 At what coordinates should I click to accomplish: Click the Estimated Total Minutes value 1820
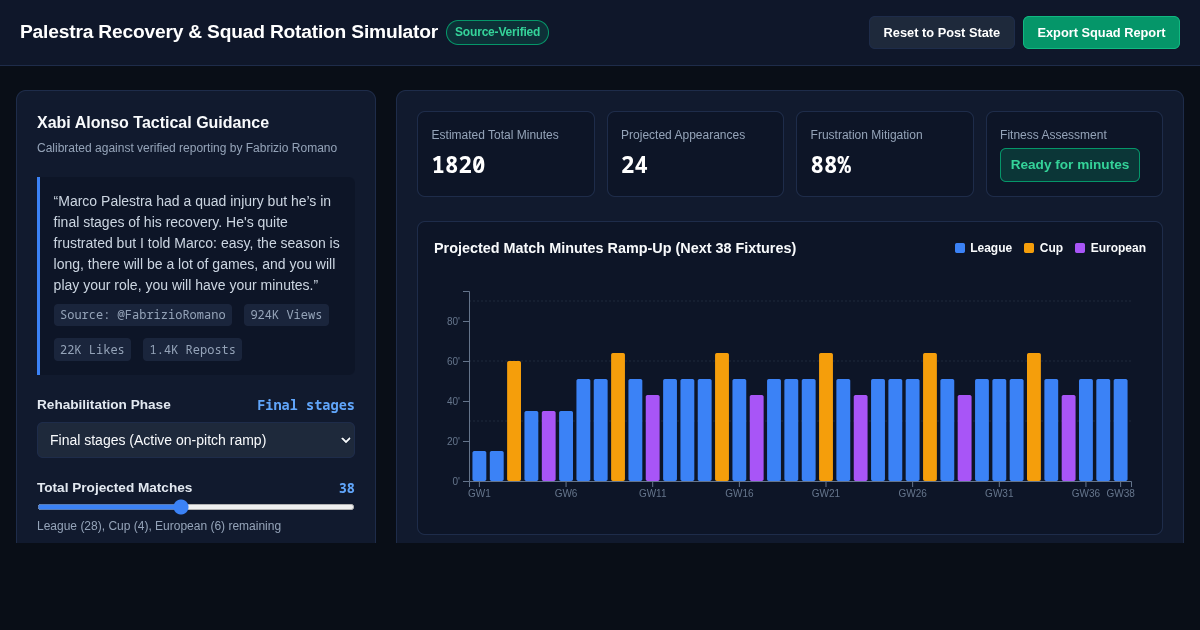(458, 165)
